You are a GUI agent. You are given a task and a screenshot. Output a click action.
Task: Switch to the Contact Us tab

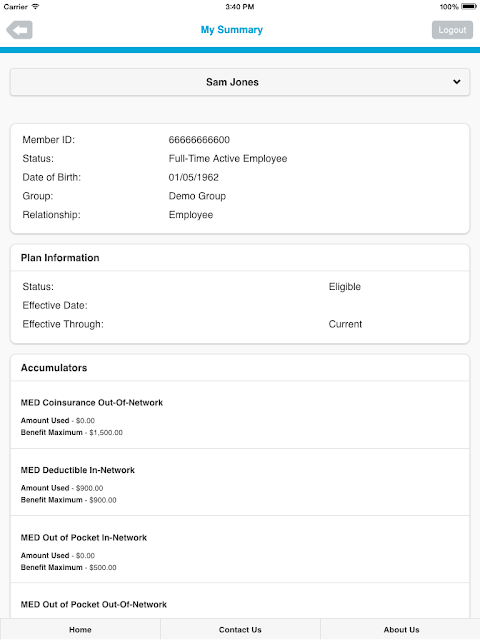pos(240,629)
